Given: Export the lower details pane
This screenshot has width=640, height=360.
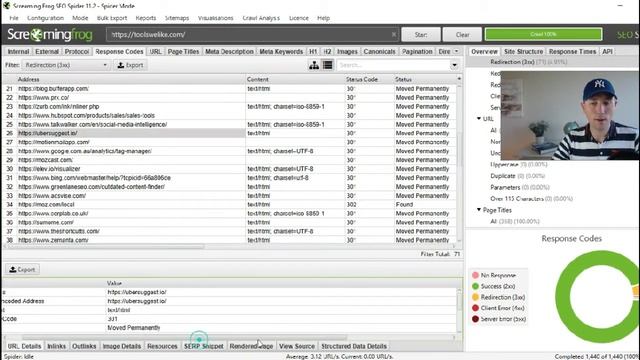Looking at the screenshot, I should (x=22, y=269).
